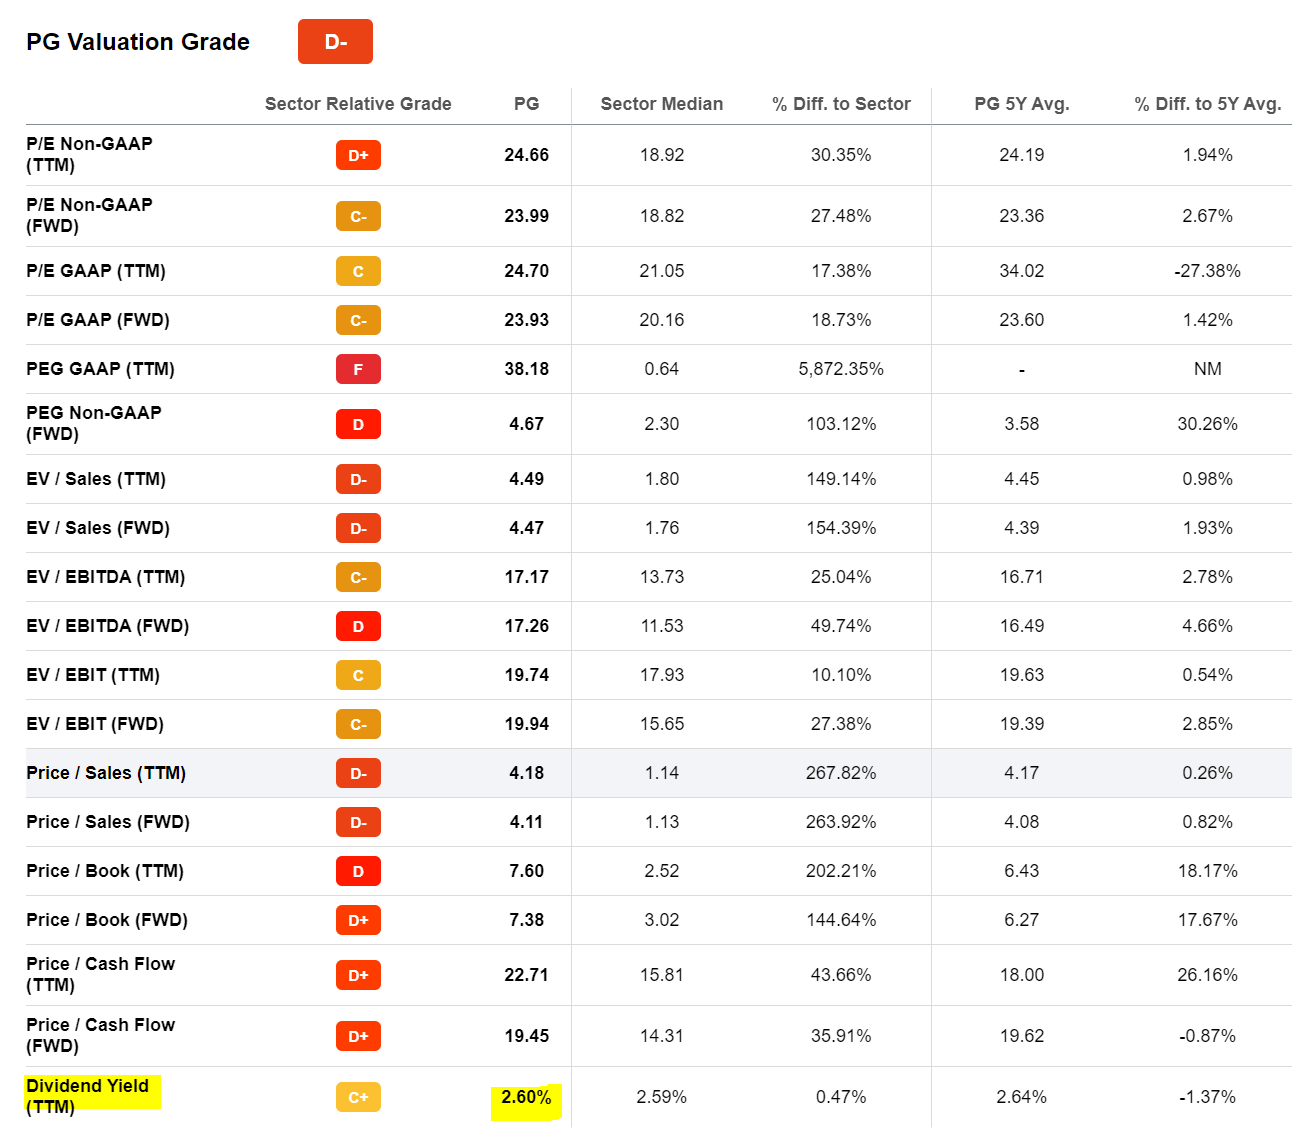Click the D- grade badge for EV / Sales (TTM)
The image size is (1312, 1138).
click(358, 479)
